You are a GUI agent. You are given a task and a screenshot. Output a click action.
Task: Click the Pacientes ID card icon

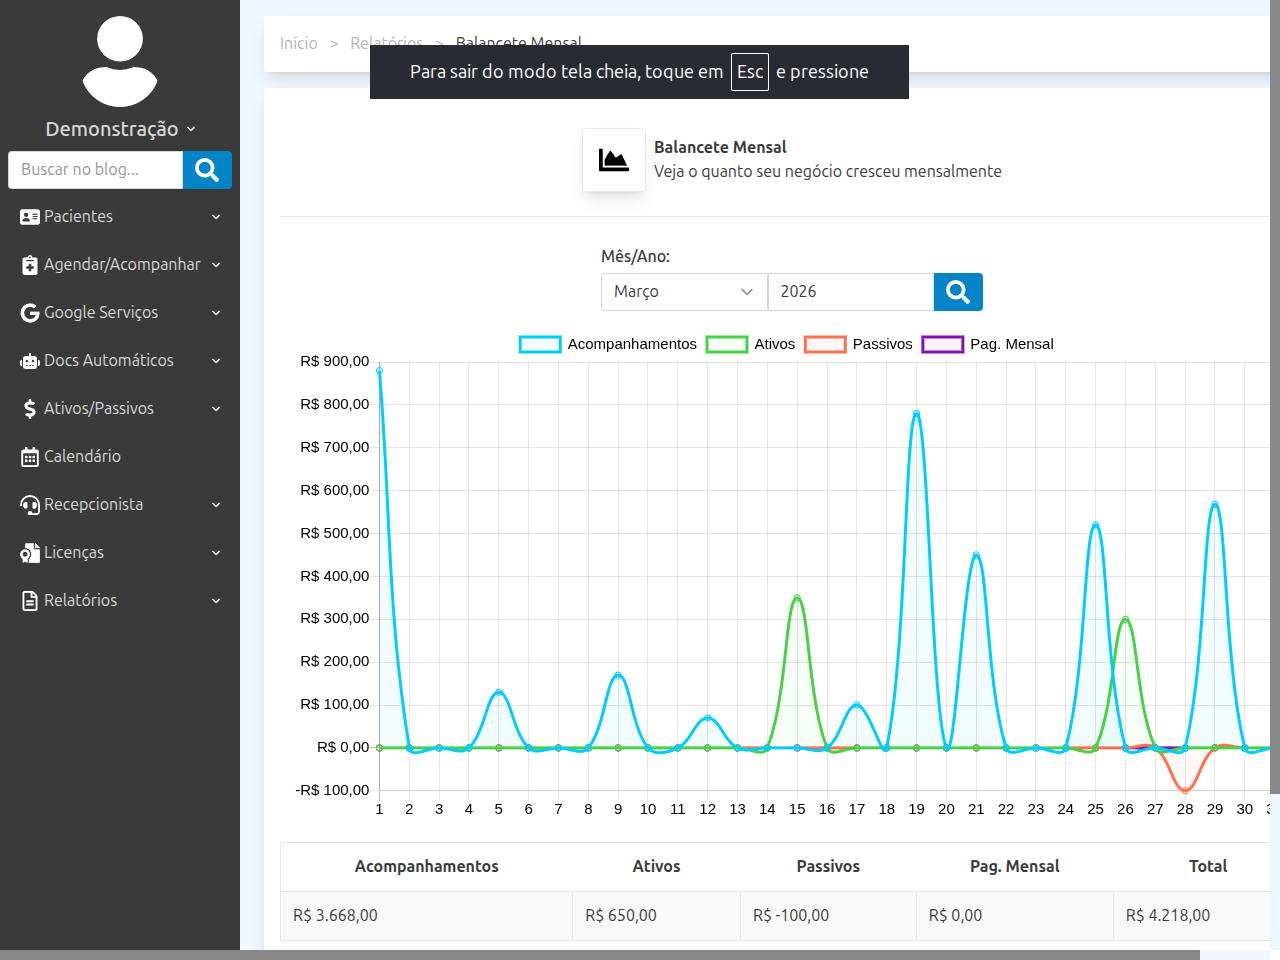(x=30, y=217)
